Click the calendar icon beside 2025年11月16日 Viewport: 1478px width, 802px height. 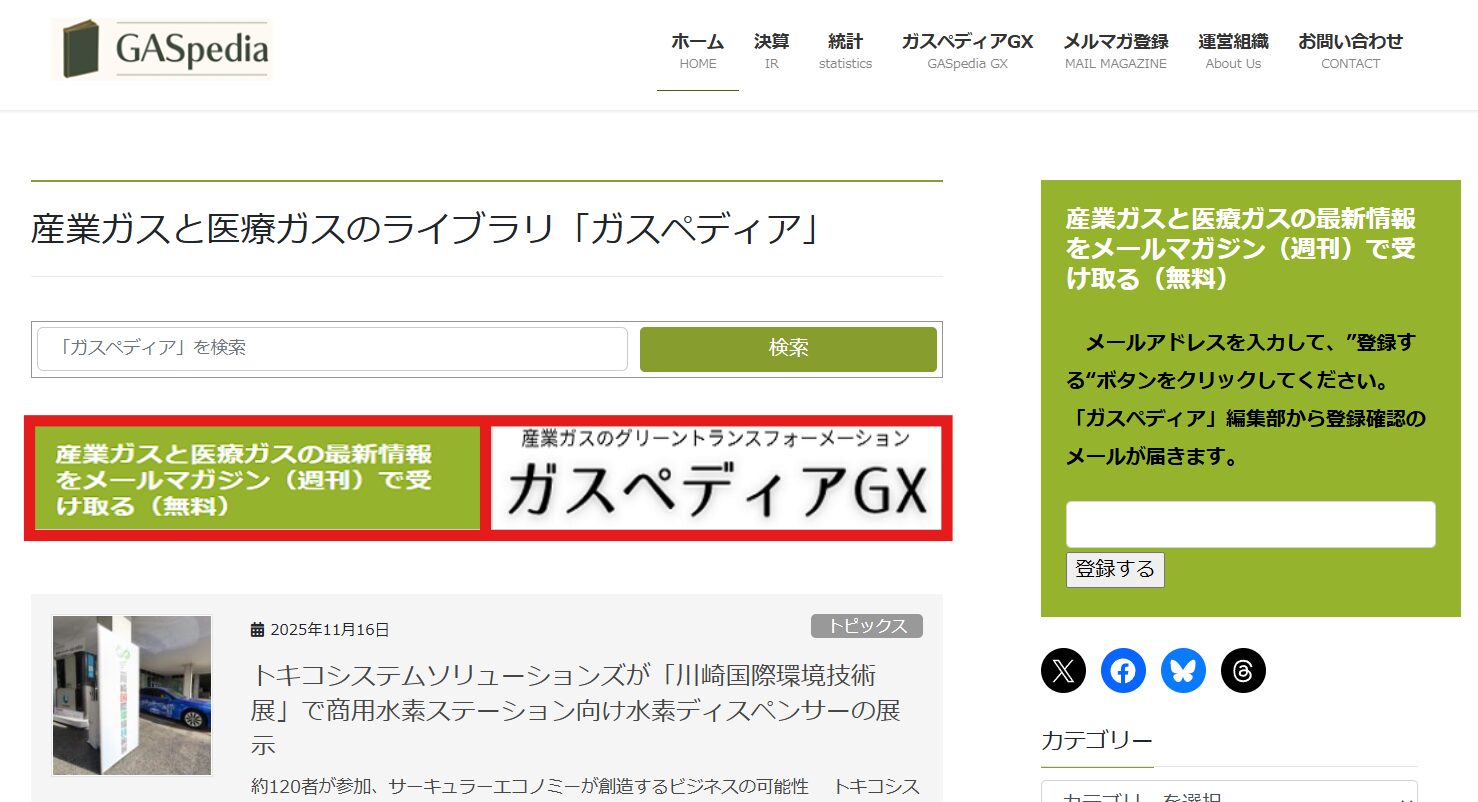tap(257, 630)
